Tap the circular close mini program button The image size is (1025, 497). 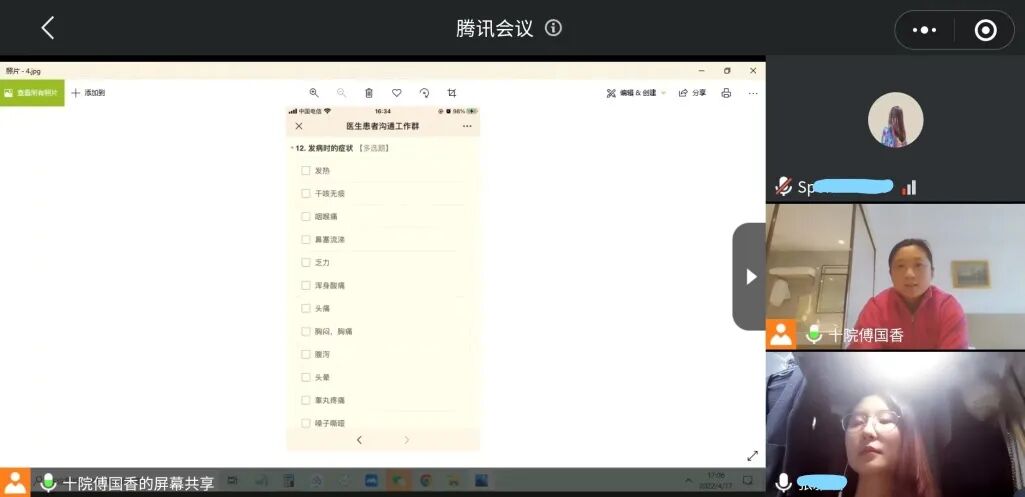point(985,30)
